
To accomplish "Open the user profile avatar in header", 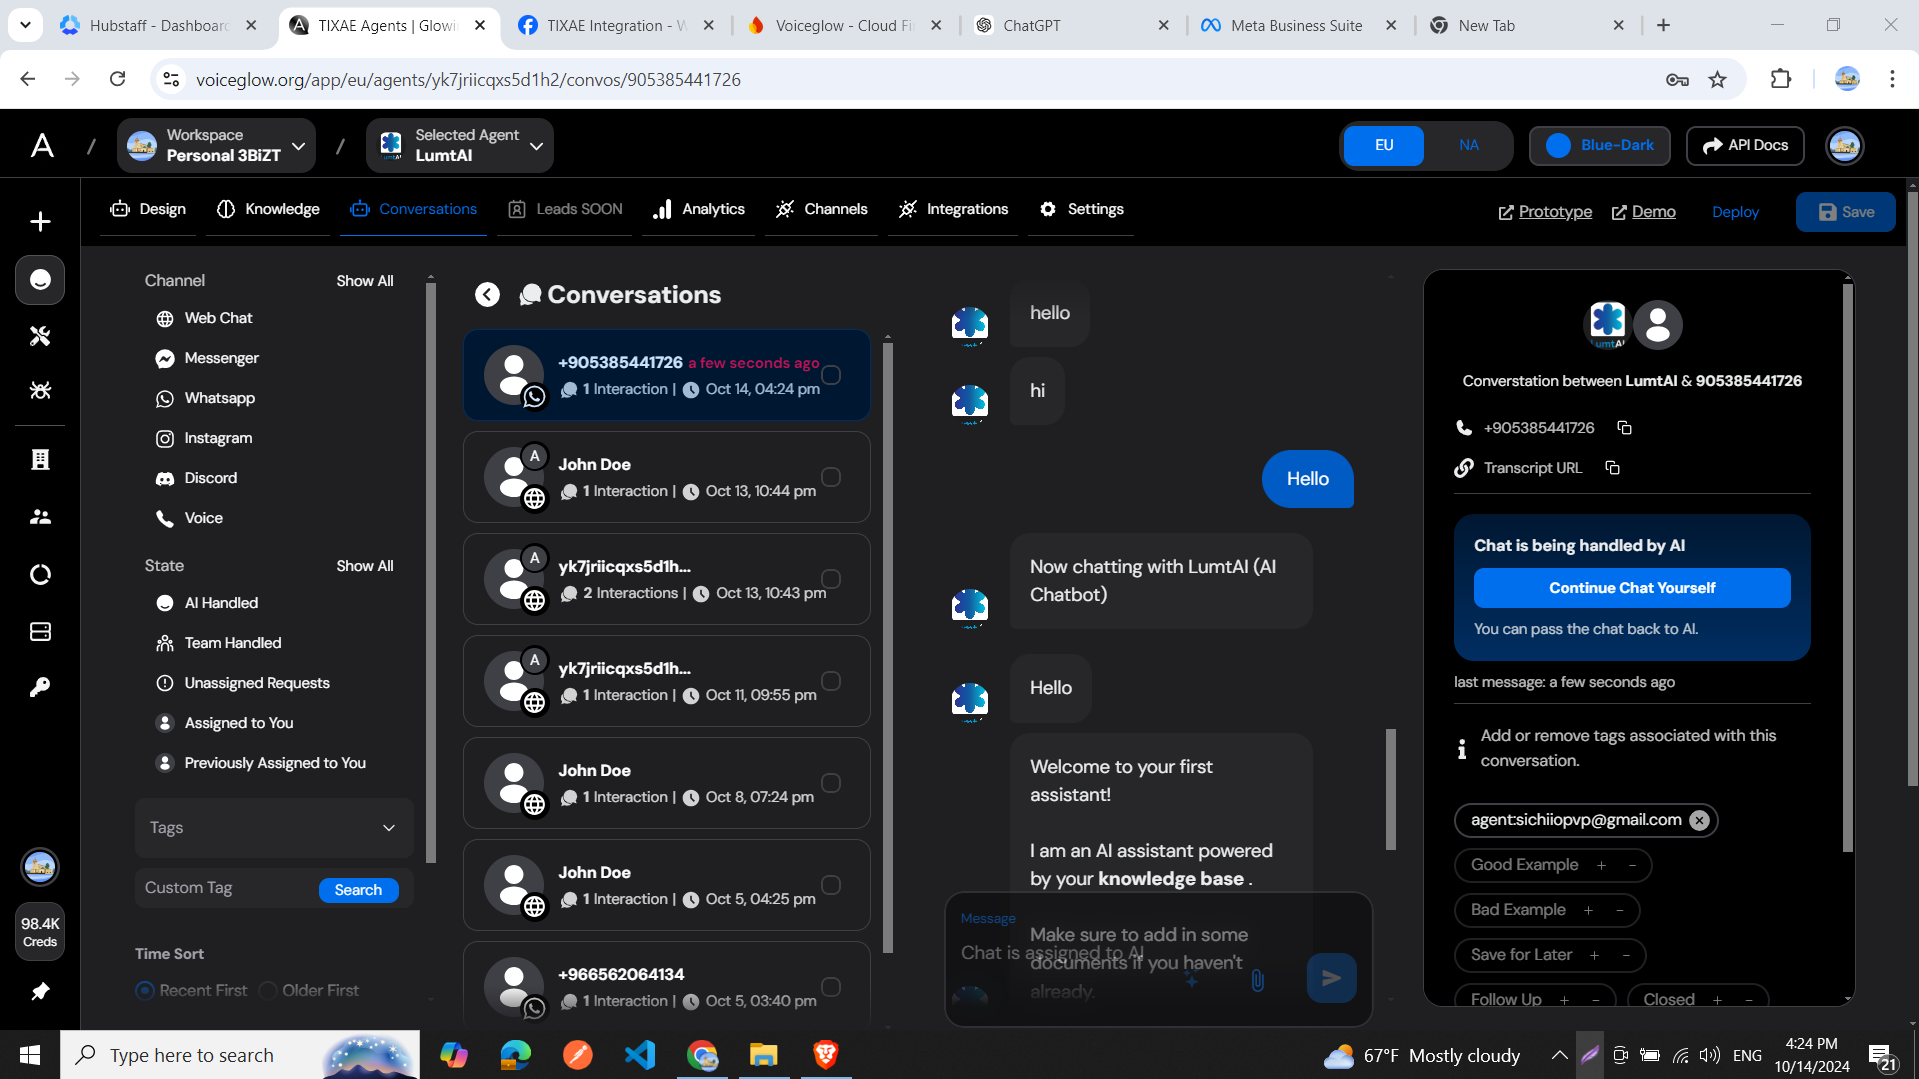I will point(1844,146).
